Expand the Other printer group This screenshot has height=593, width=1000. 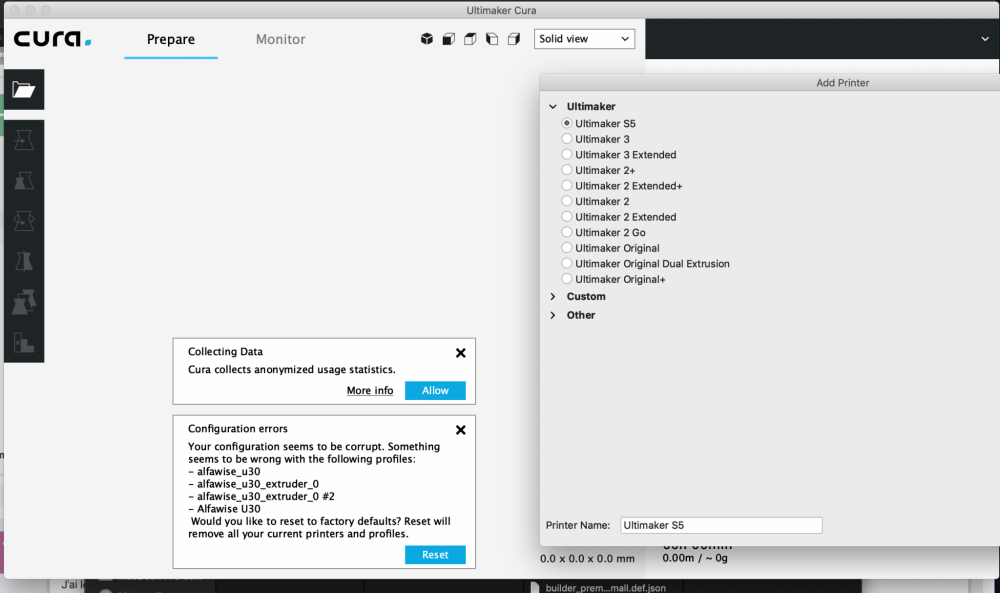(553, 315)
